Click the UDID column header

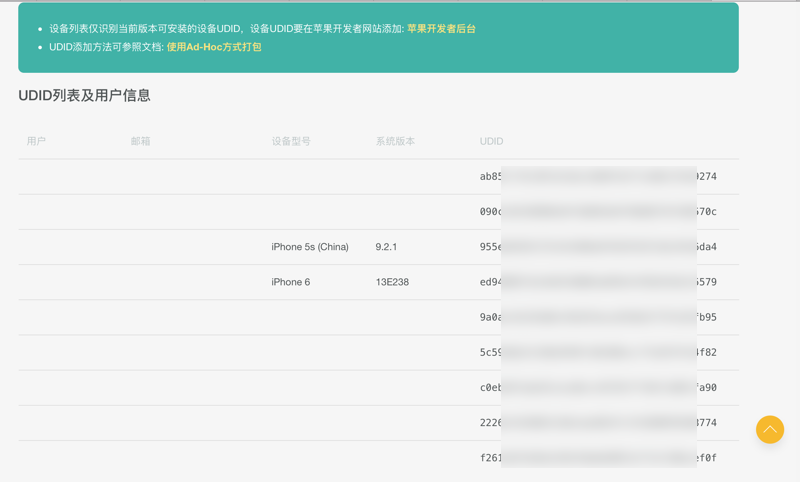point(491,141)
